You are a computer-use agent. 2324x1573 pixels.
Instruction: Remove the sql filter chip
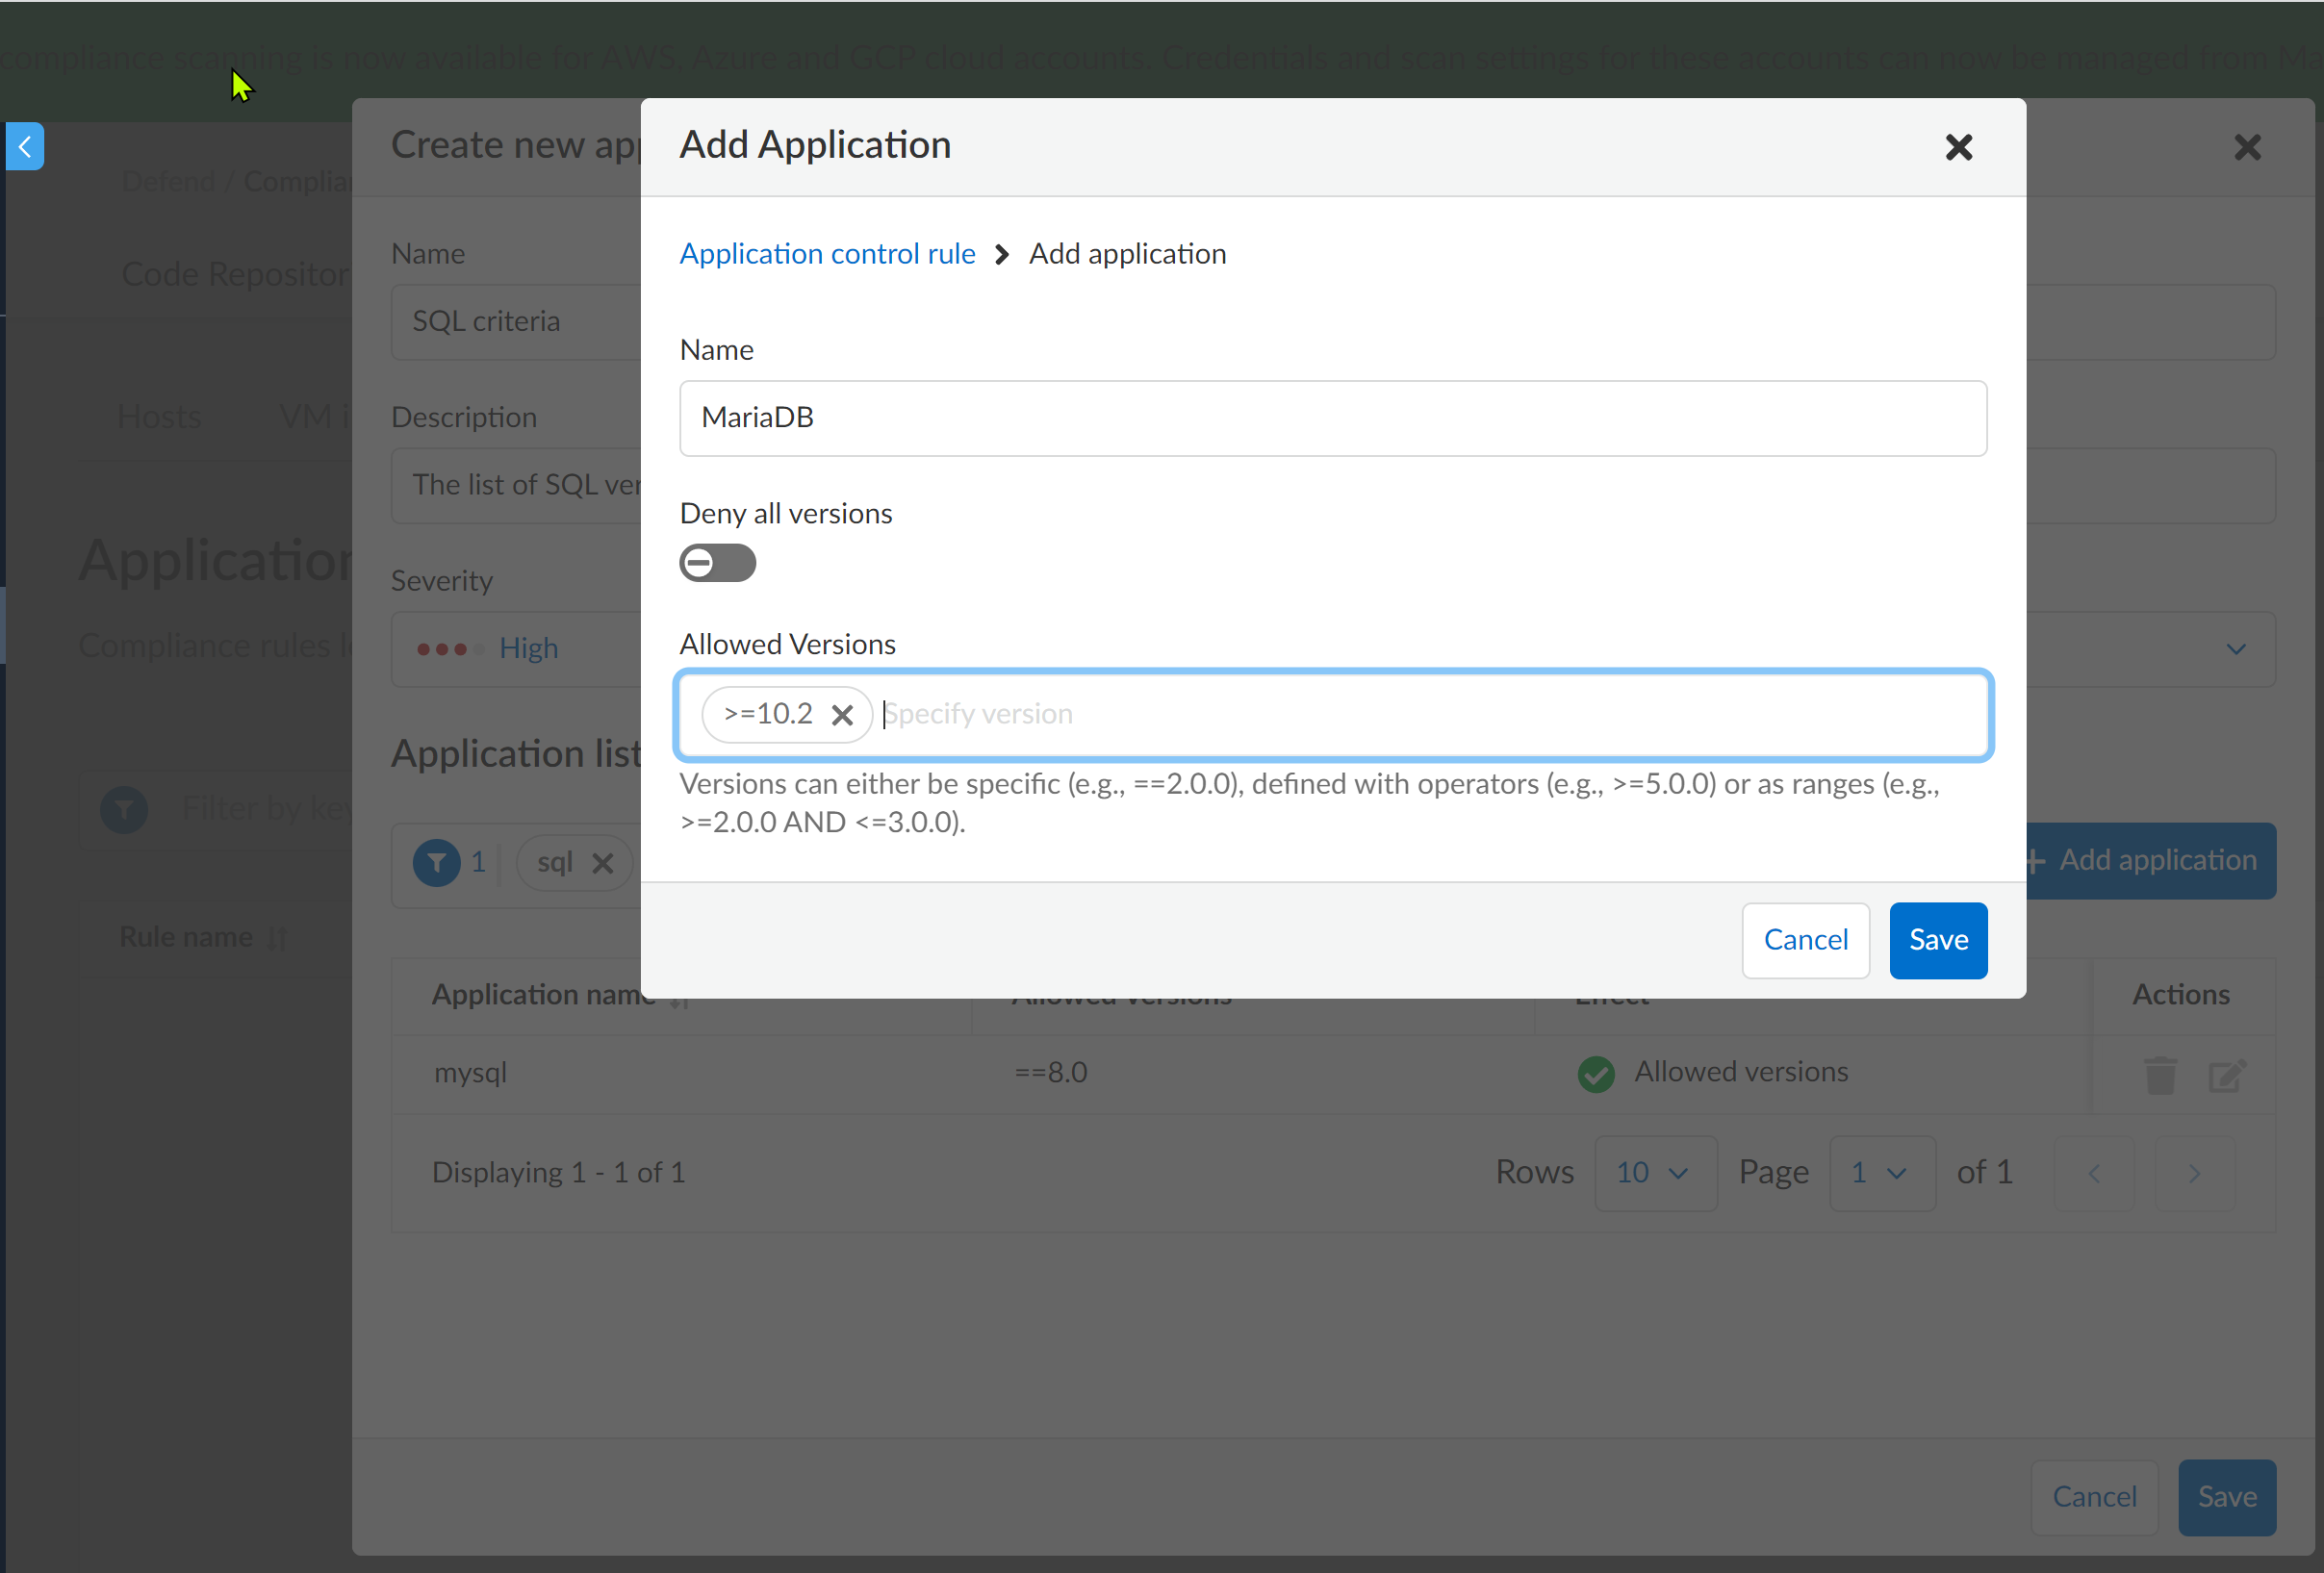[602, 863]
